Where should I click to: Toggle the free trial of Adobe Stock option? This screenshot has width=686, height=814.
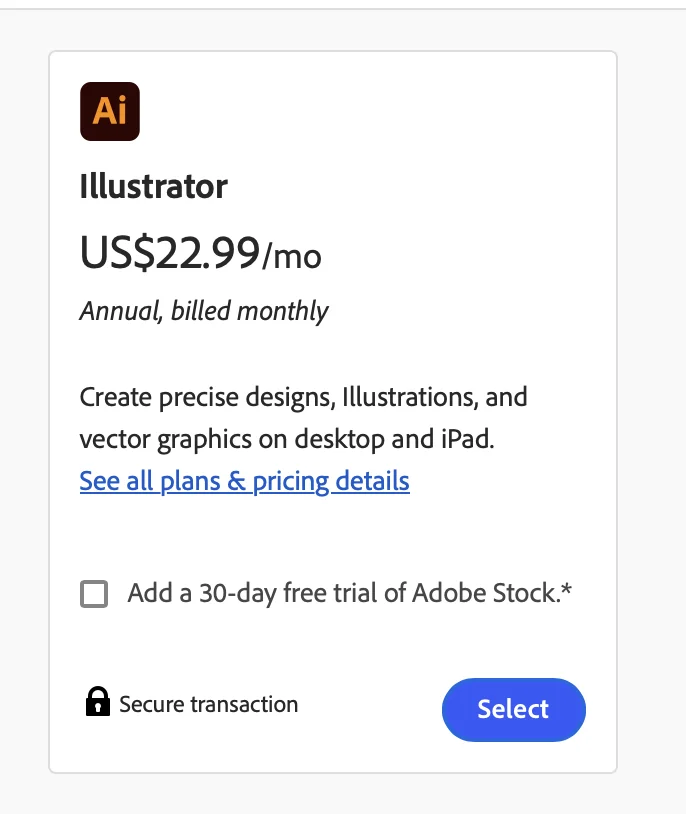coord(96,593)
